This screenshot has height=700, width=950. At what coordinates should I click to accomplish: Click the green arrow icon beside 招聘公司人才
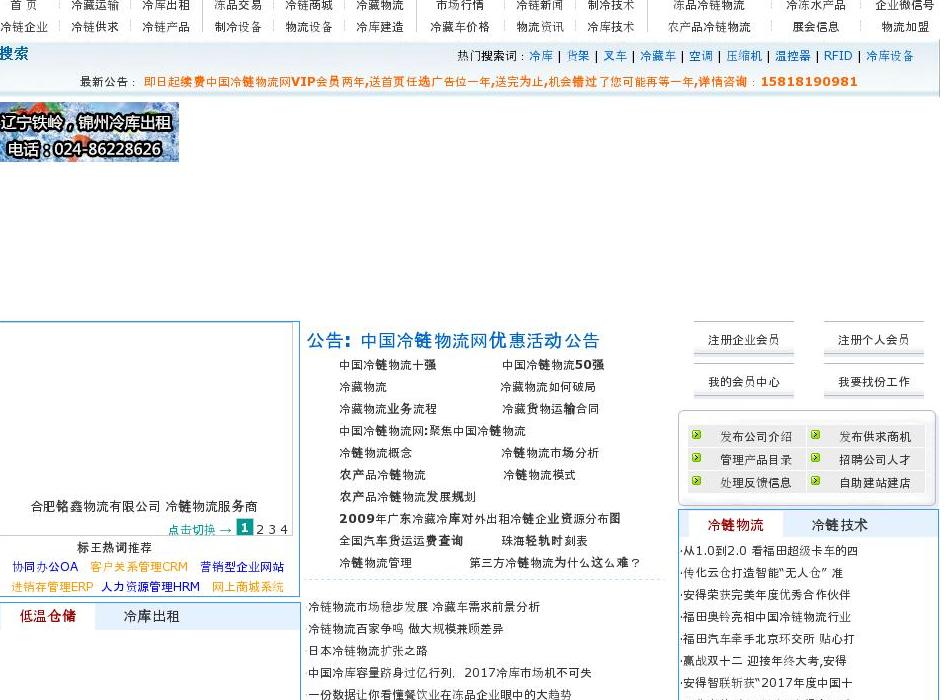[815, 458]
